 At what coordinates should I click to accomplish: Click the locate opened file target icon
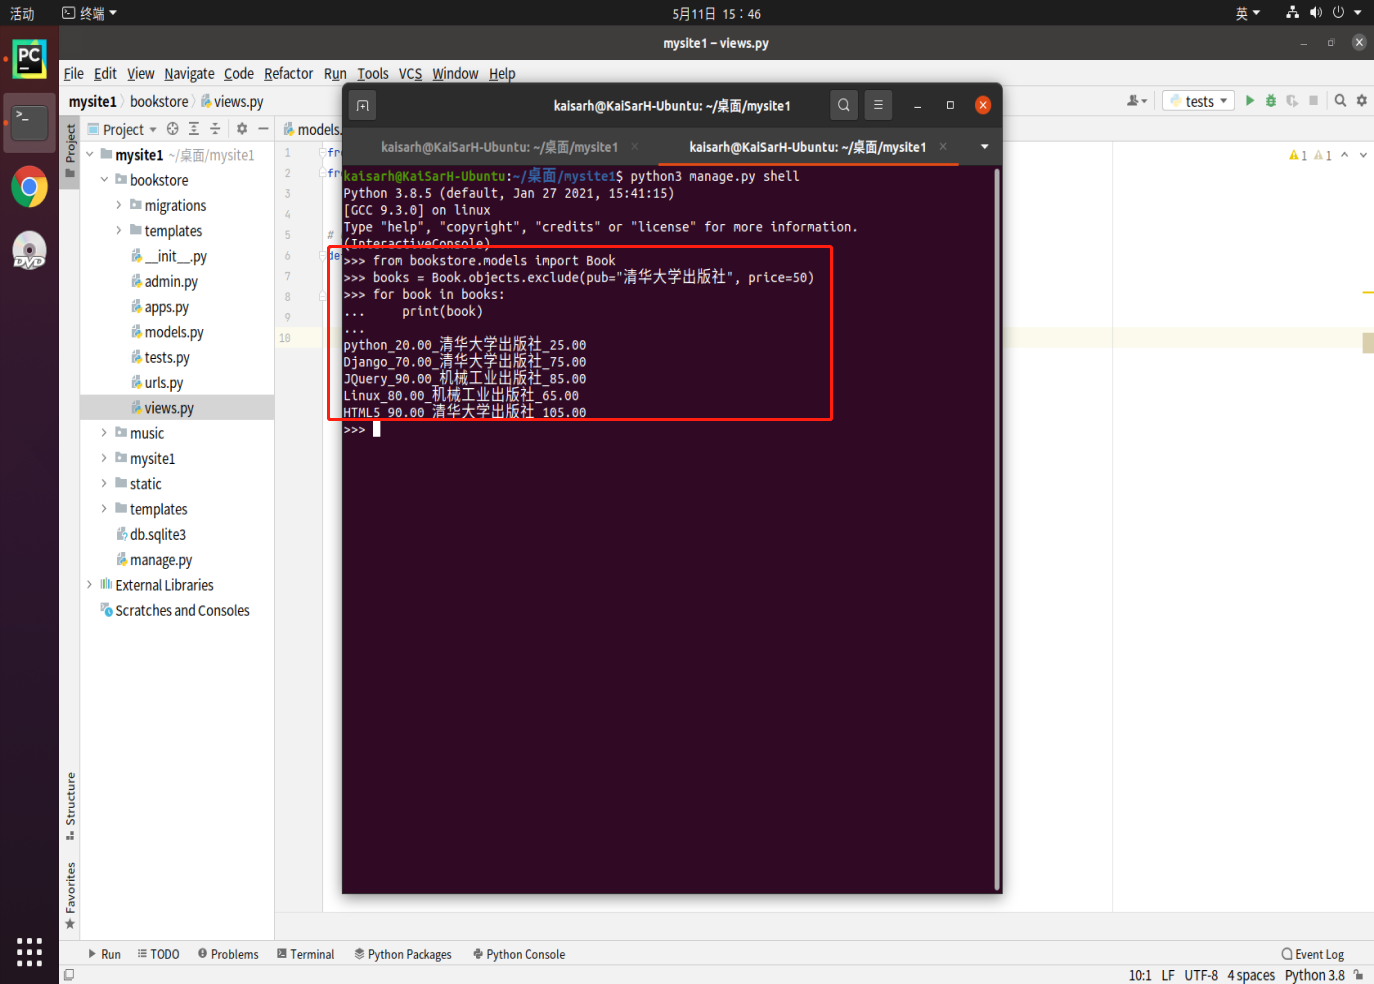tap(173, 129)
